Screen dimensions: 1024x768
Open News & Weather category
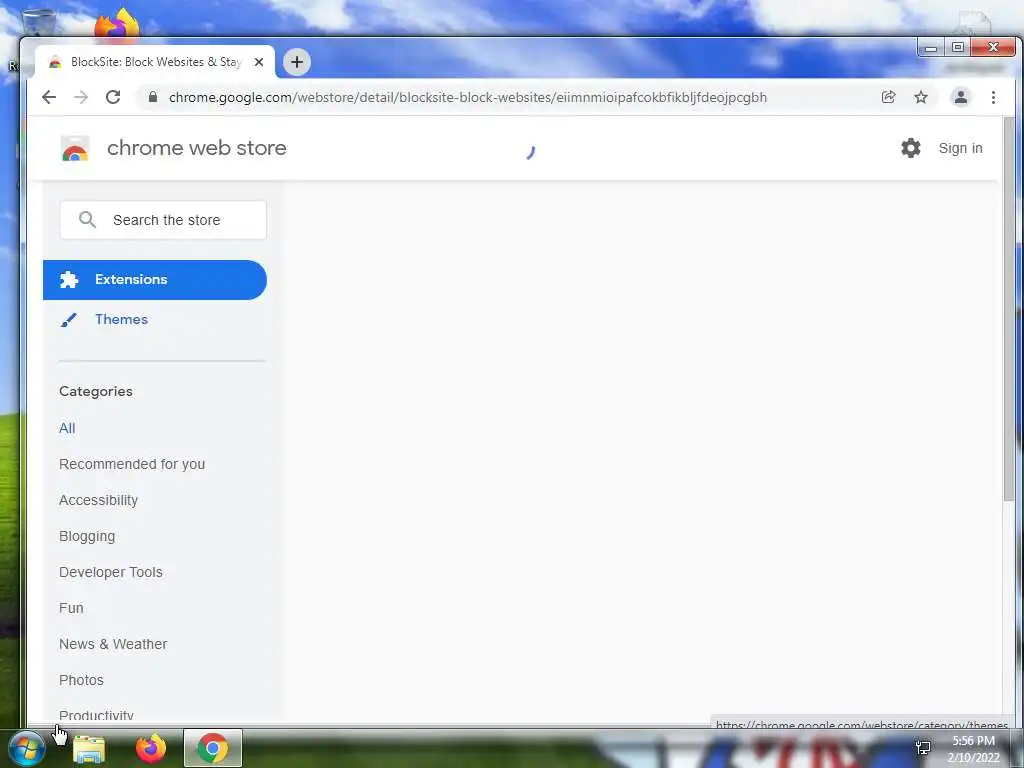coord(113,644)
